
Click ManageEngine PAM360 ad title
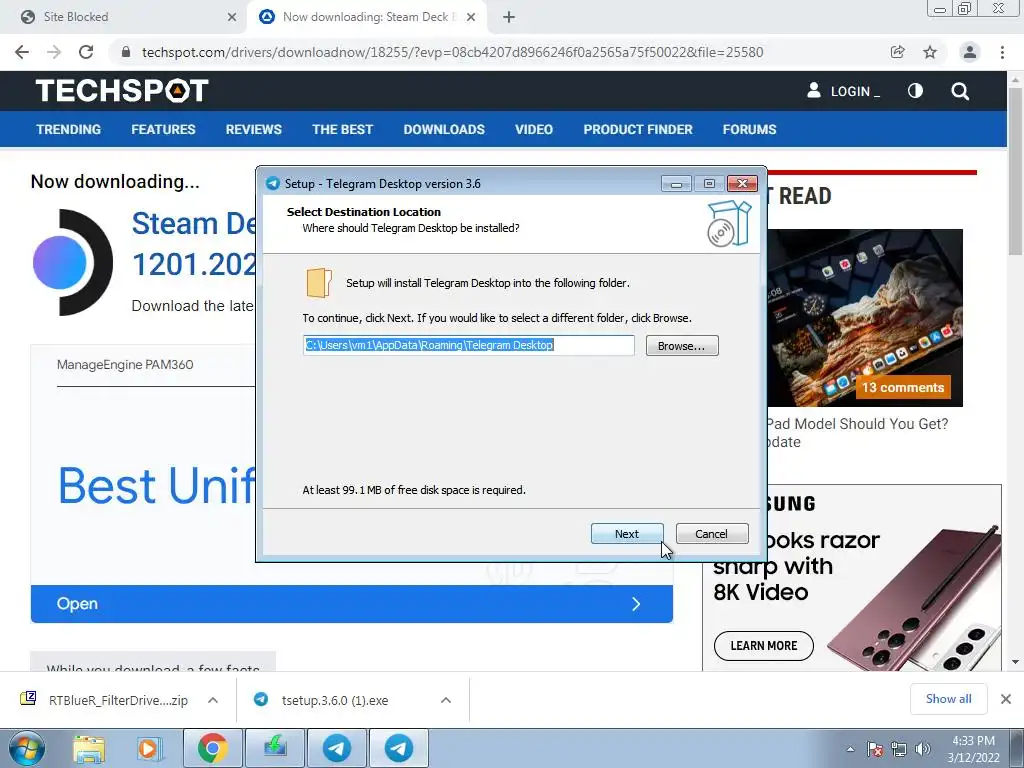point(125,364)
